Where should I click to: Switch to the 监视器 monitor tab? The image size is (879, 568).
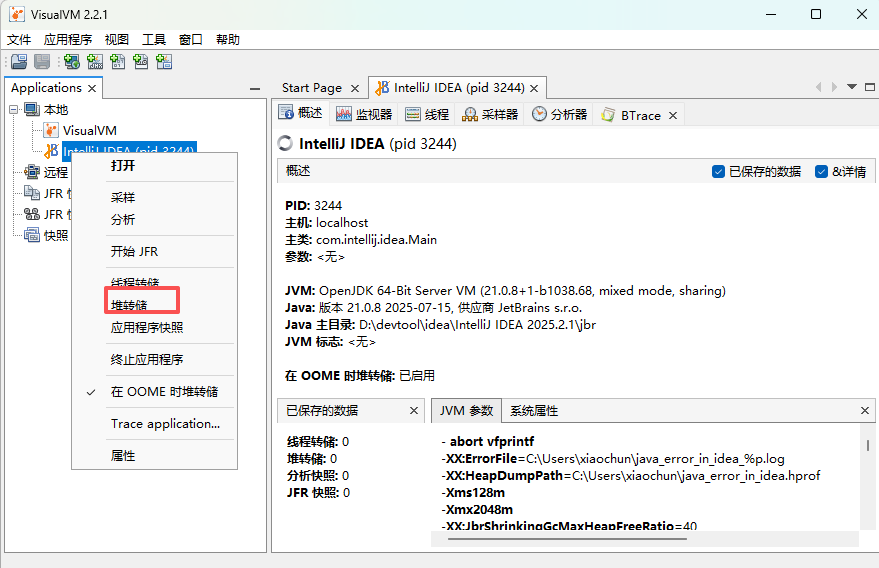coord(364,114)
